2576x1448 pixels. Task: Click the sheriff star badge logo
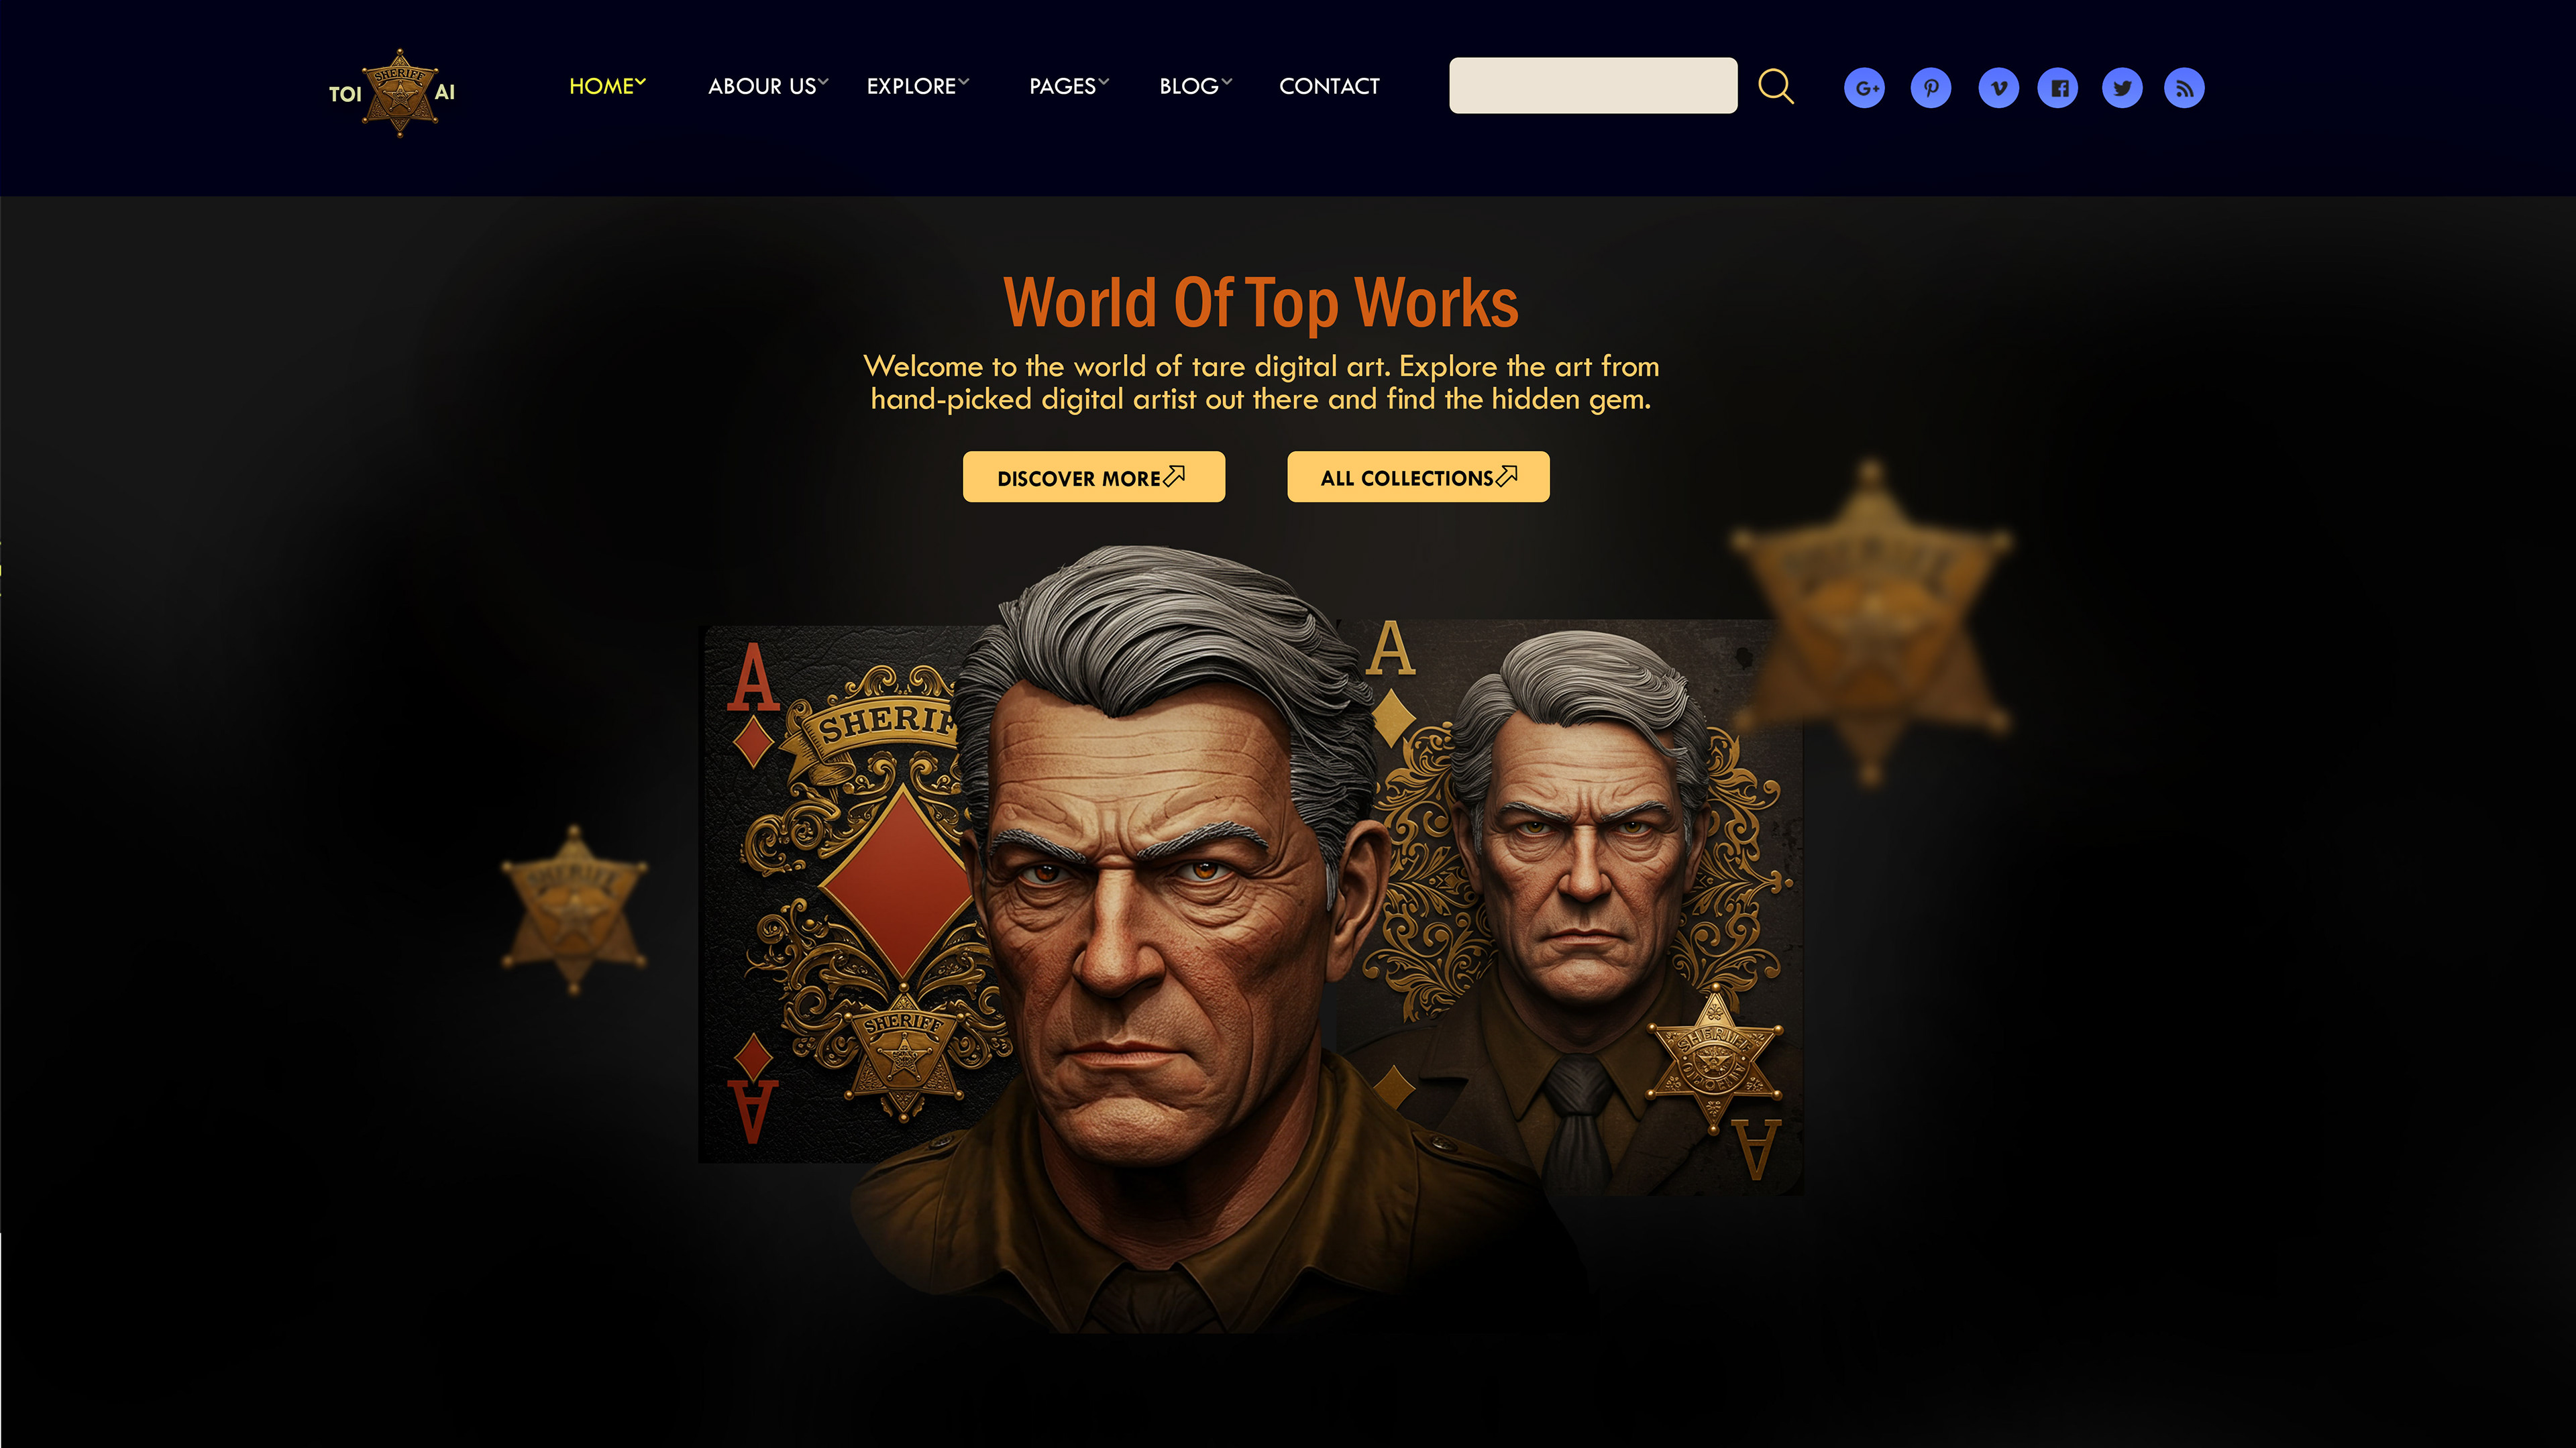pyautogui.click(x=400, y=92)
